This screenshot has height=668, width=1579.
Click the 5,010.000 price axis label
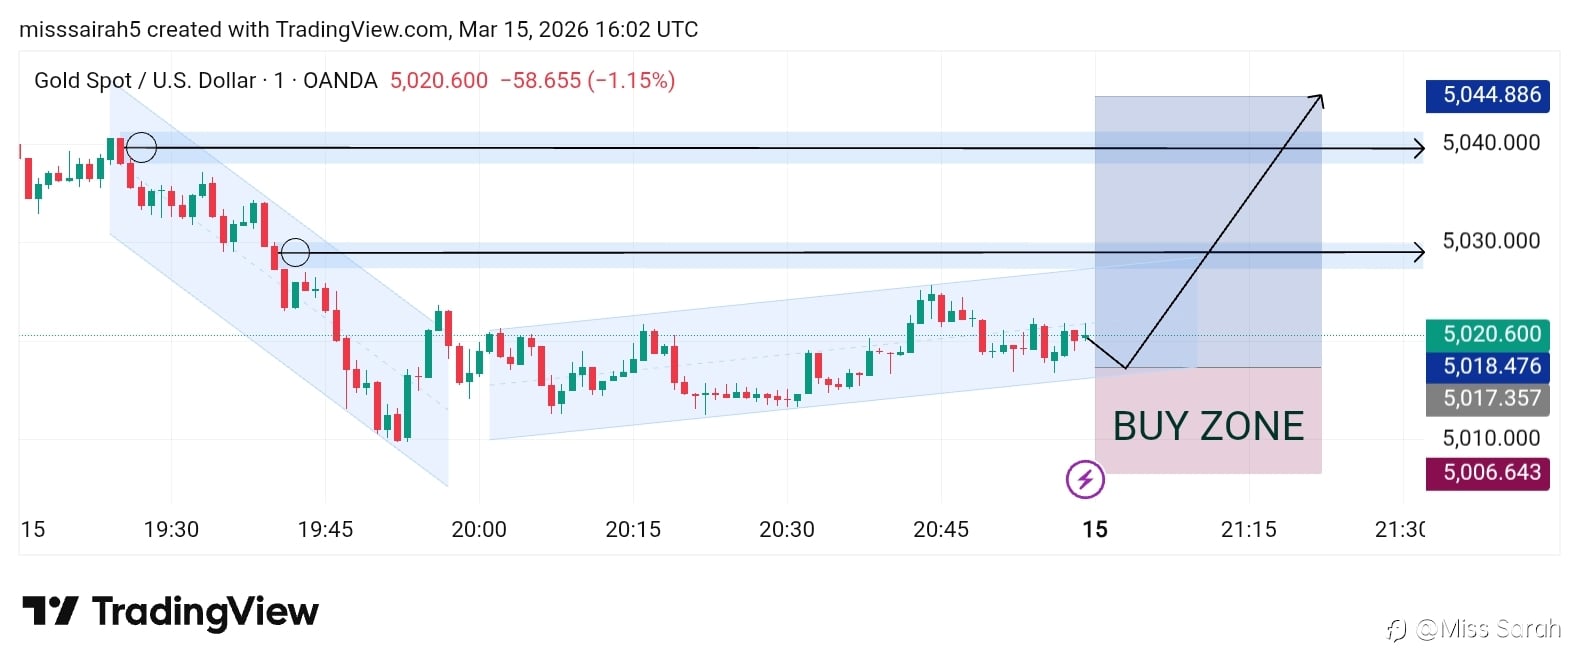point(1490,438)
